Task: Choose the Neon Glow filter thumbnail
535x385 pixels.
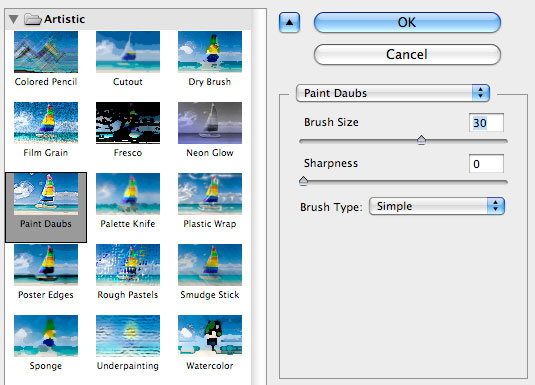Action: pos(210,123)
